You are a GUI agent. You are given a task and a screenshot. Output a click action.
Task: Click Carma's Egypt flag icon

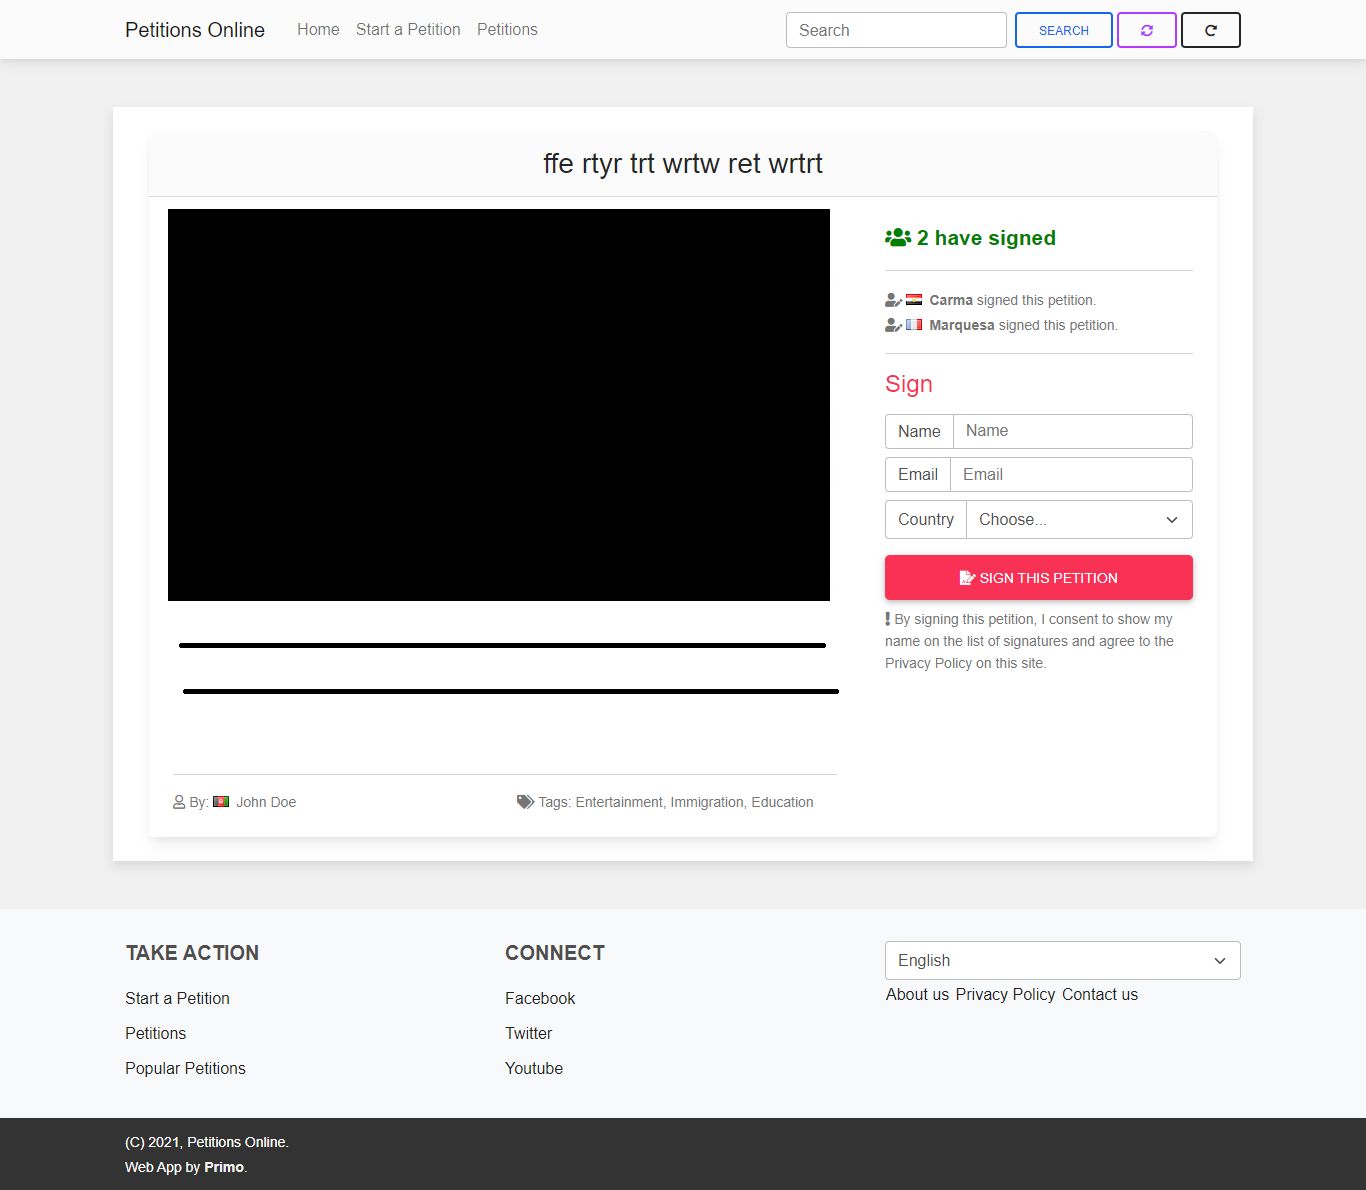coord(914,299)
